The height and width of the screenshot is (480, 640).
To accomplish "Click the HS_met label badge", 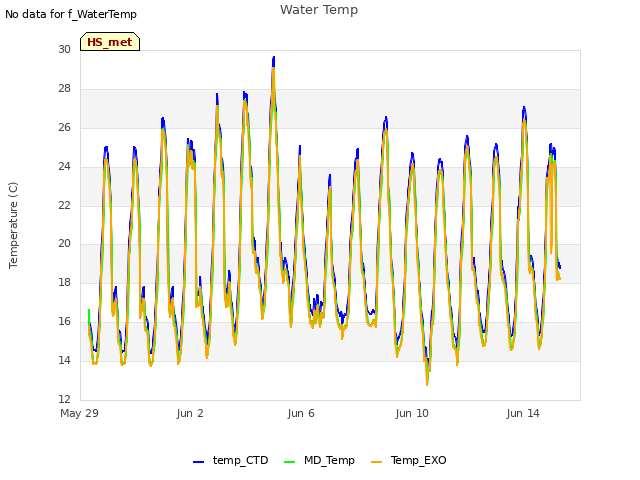I will pos(110,42).
